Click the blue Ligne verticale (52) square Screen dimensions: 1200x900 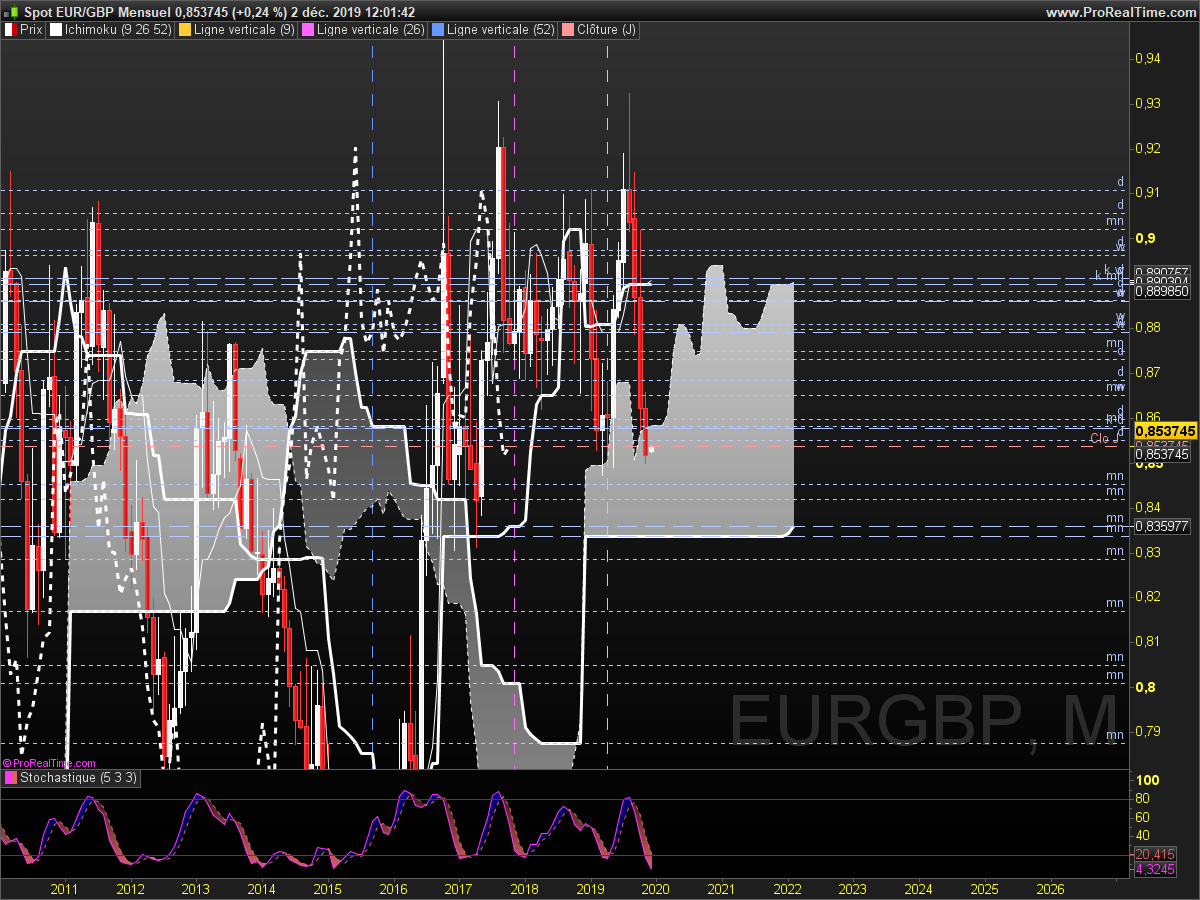(437, 30)
